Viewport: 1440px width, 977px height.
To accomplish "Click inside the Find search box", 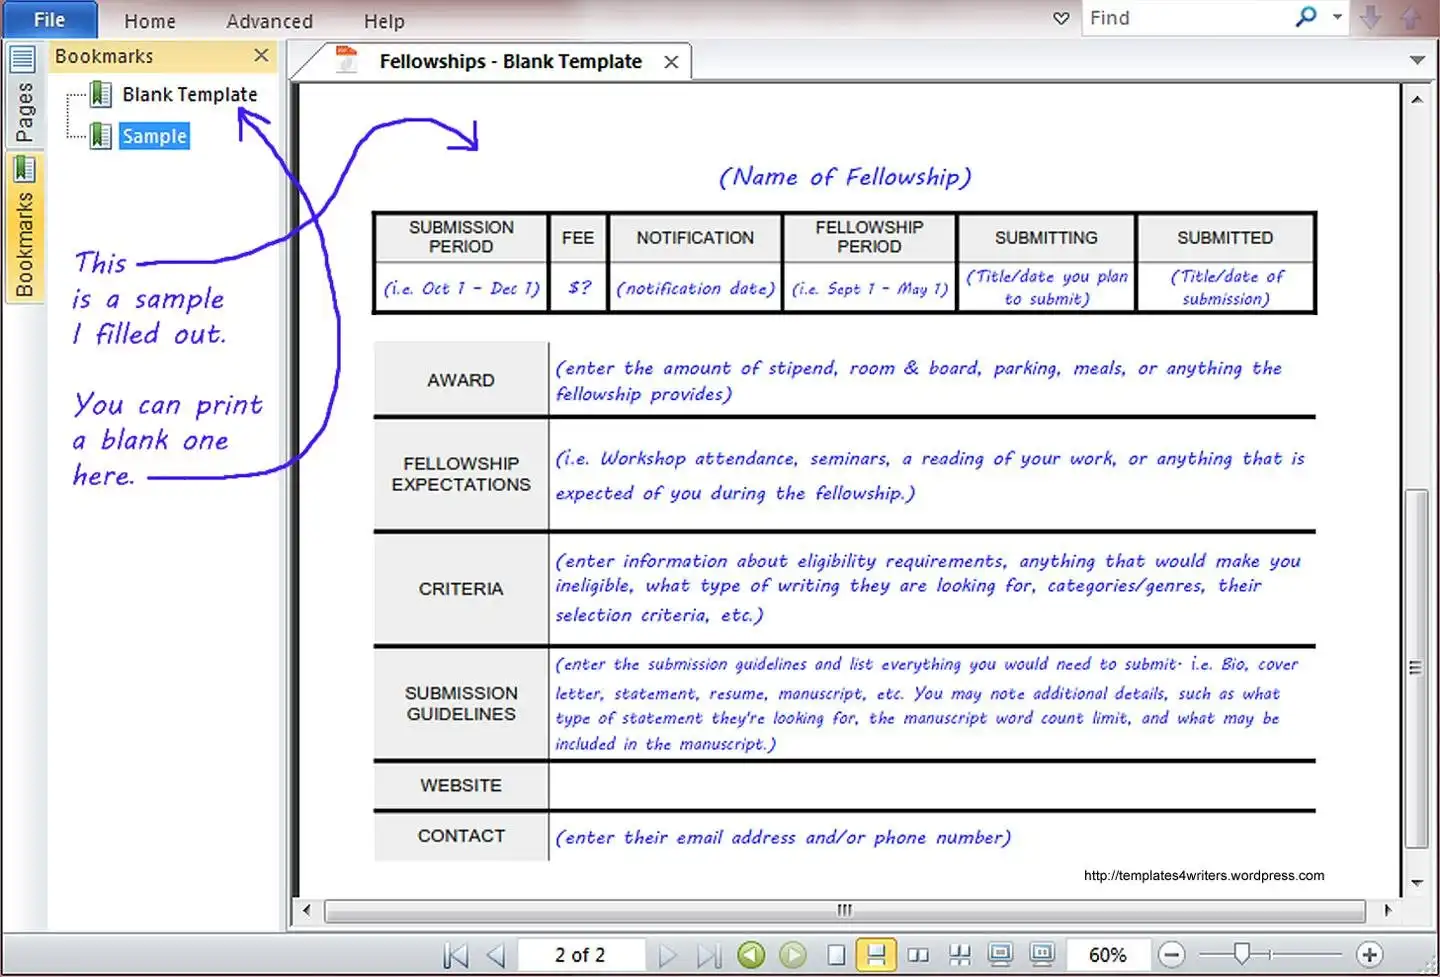I will tap(1186, 18).
